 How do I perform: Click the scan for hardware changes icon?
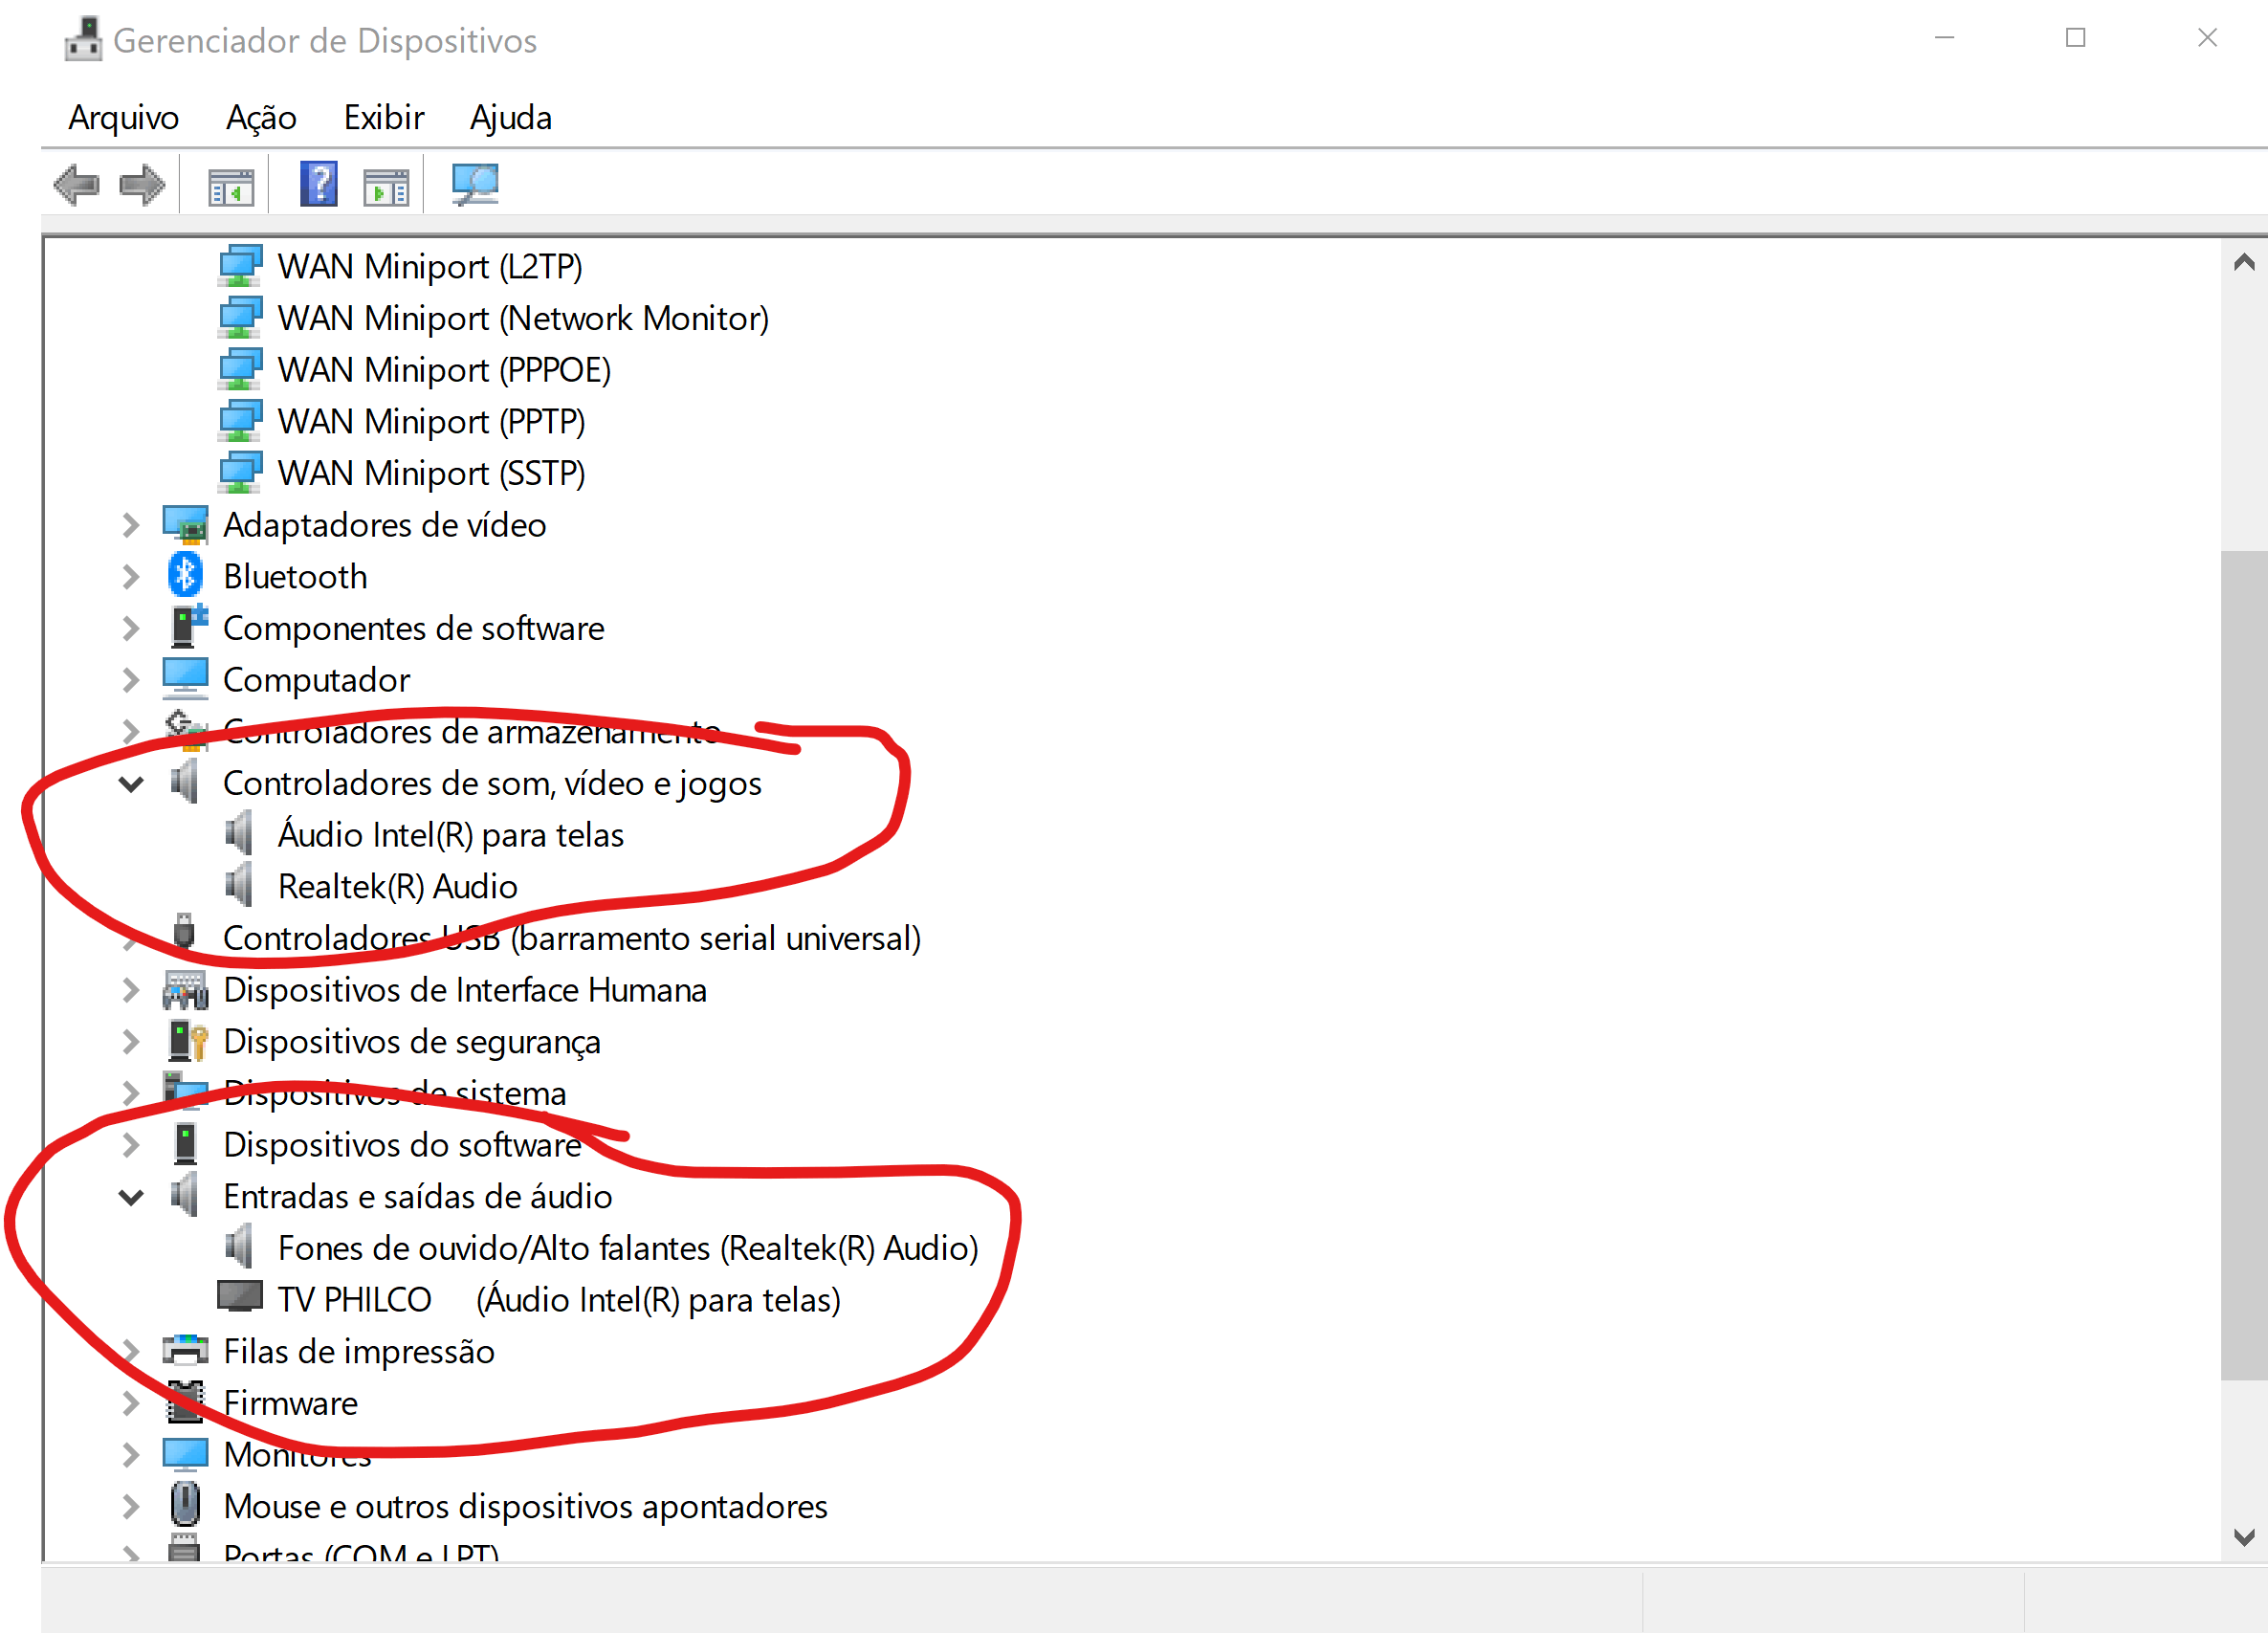[x=475, y=185]
